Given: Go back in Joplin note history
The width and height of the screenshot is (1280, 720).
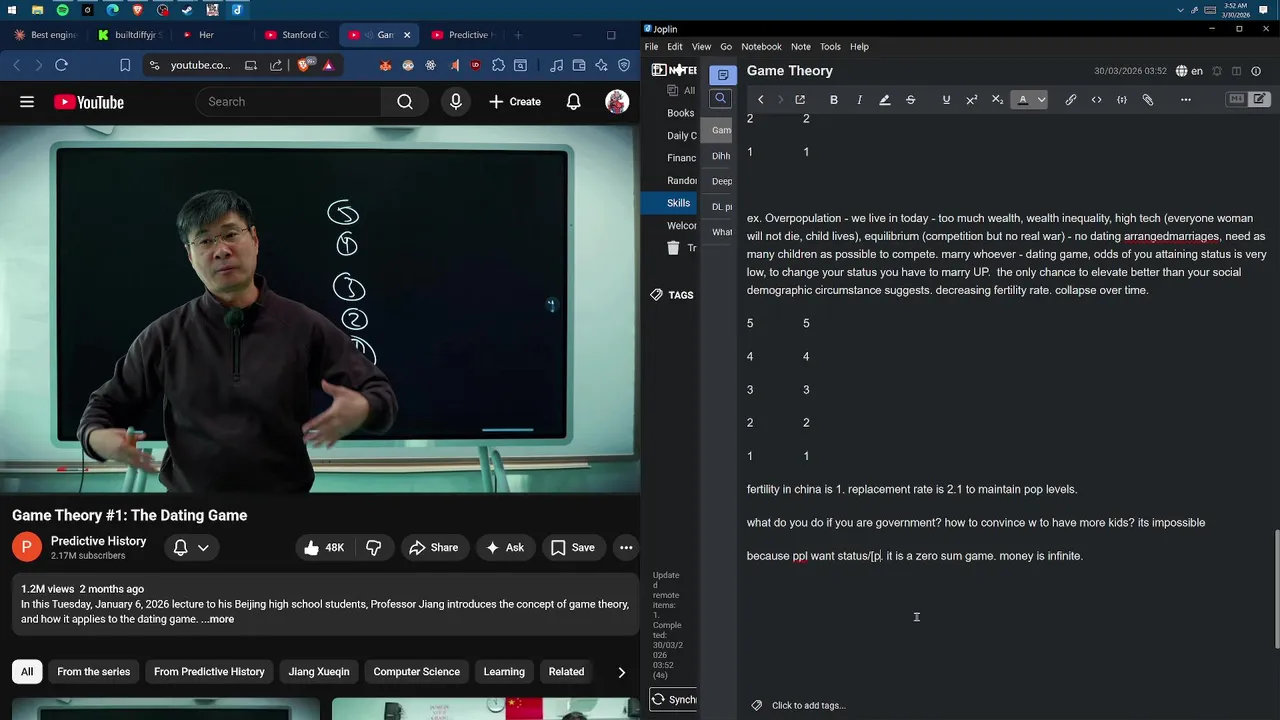Looking at the screenshot, I should point(761,100).
